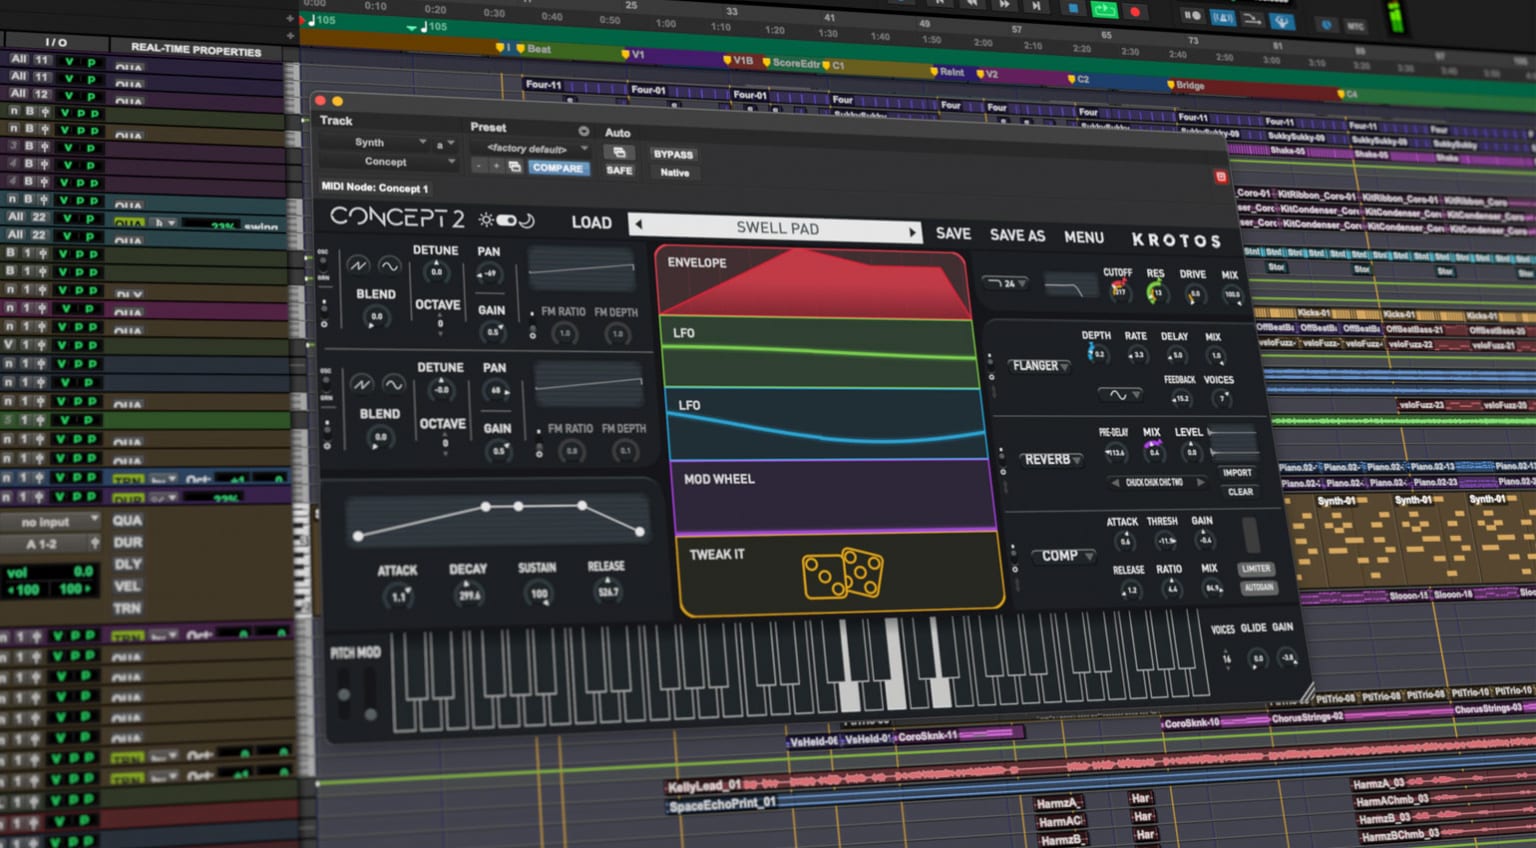Image resolution: width=1536 pixels, height=848 pixels.
Task: Click the red plugin target icon
Action: tap(1220, 177)
